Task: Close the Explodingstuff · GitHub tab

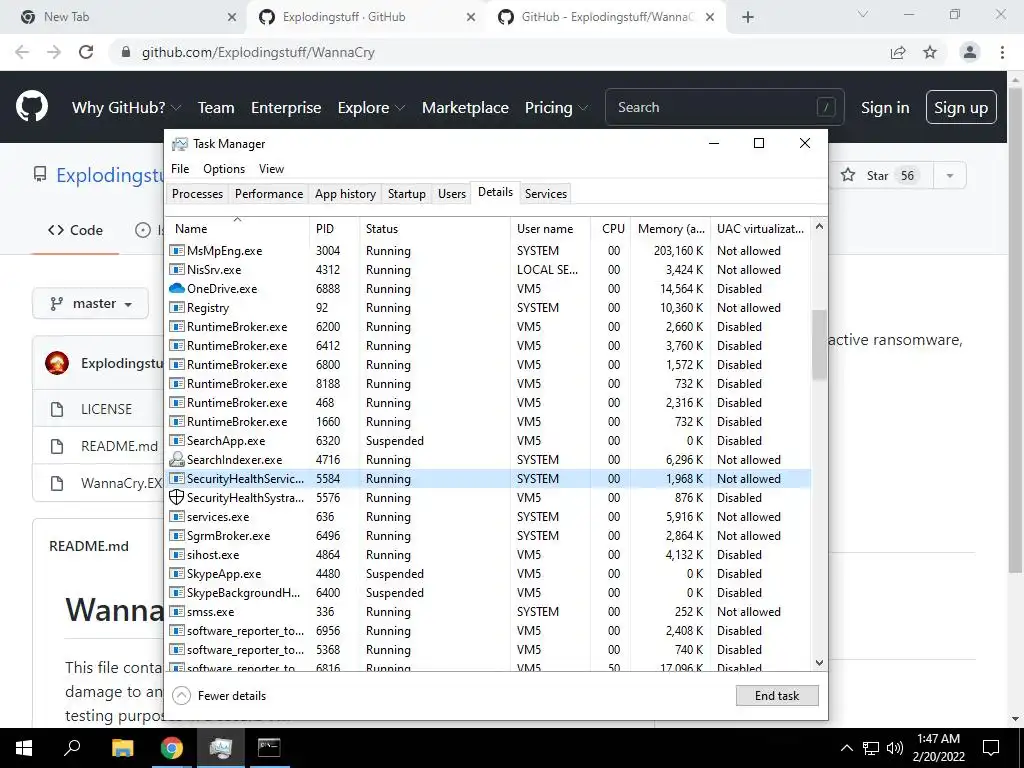Action: pyautogui.click(x=471, y=18)
